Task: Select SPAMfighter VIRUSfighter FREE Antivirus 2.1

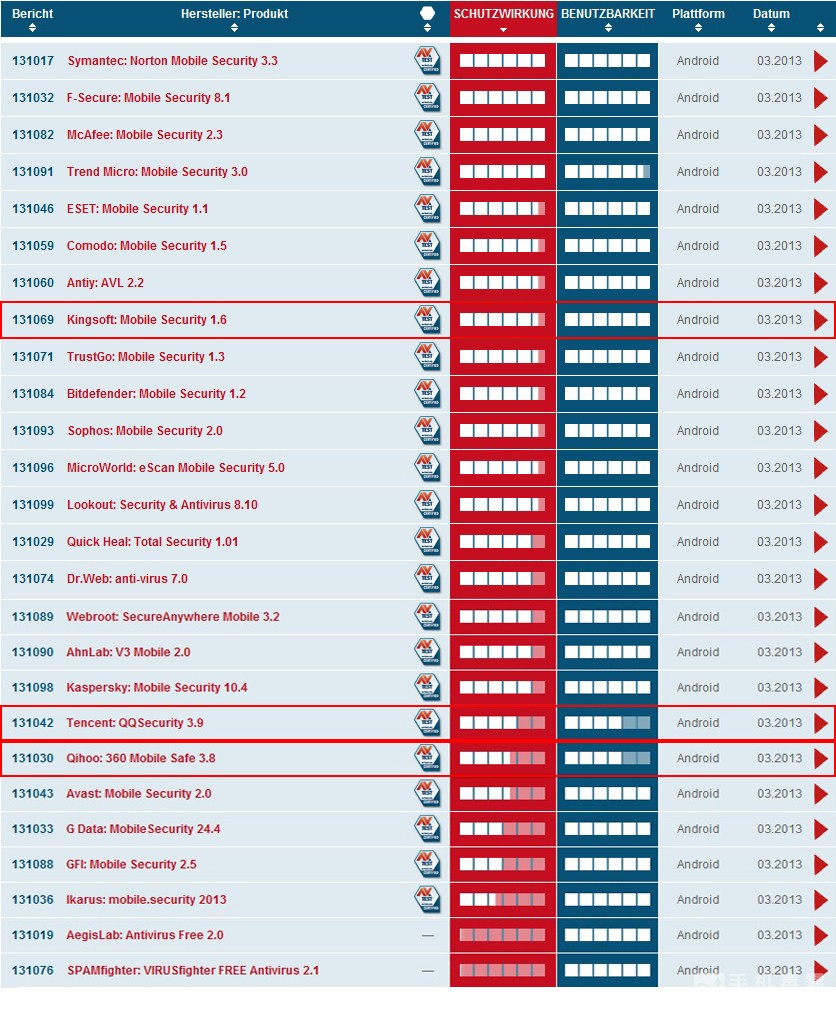Action: 193,970
